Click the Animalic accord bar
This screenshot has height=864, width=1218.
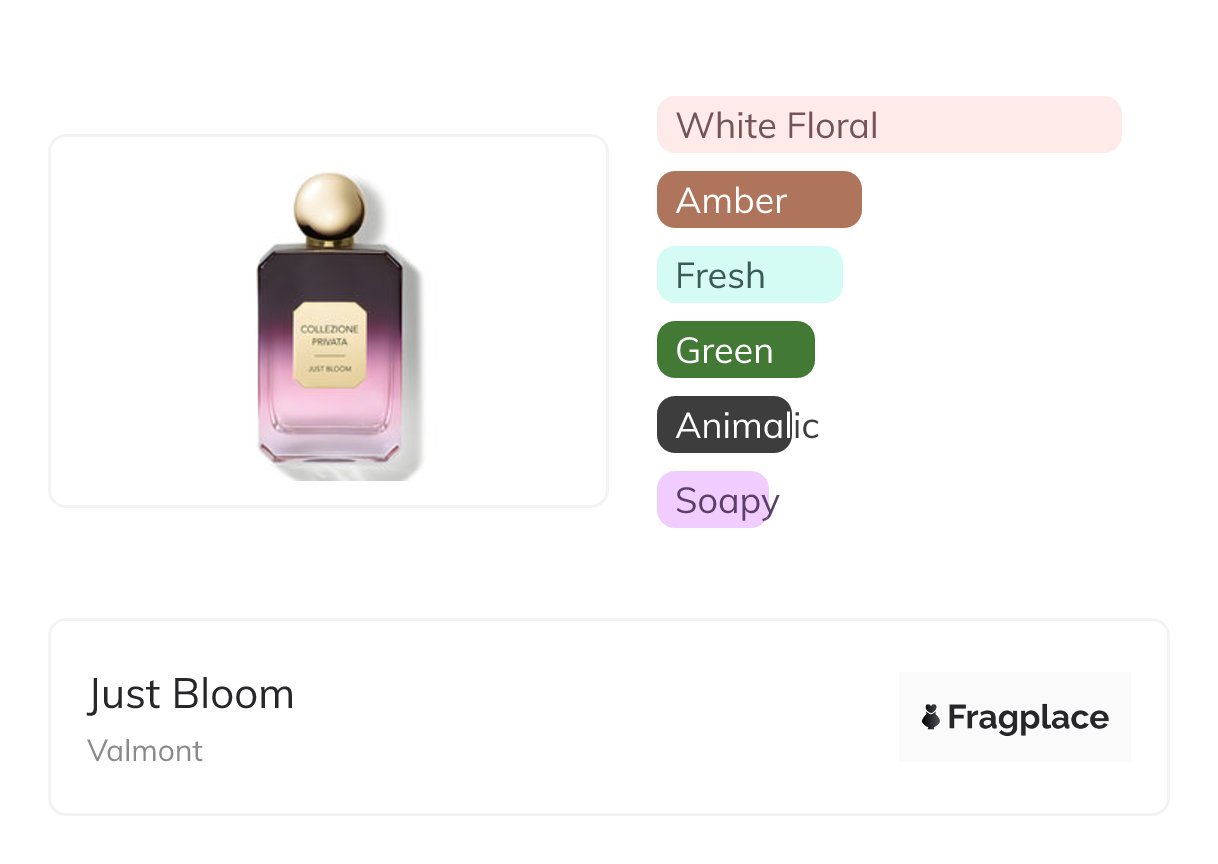tap(724, 425)
